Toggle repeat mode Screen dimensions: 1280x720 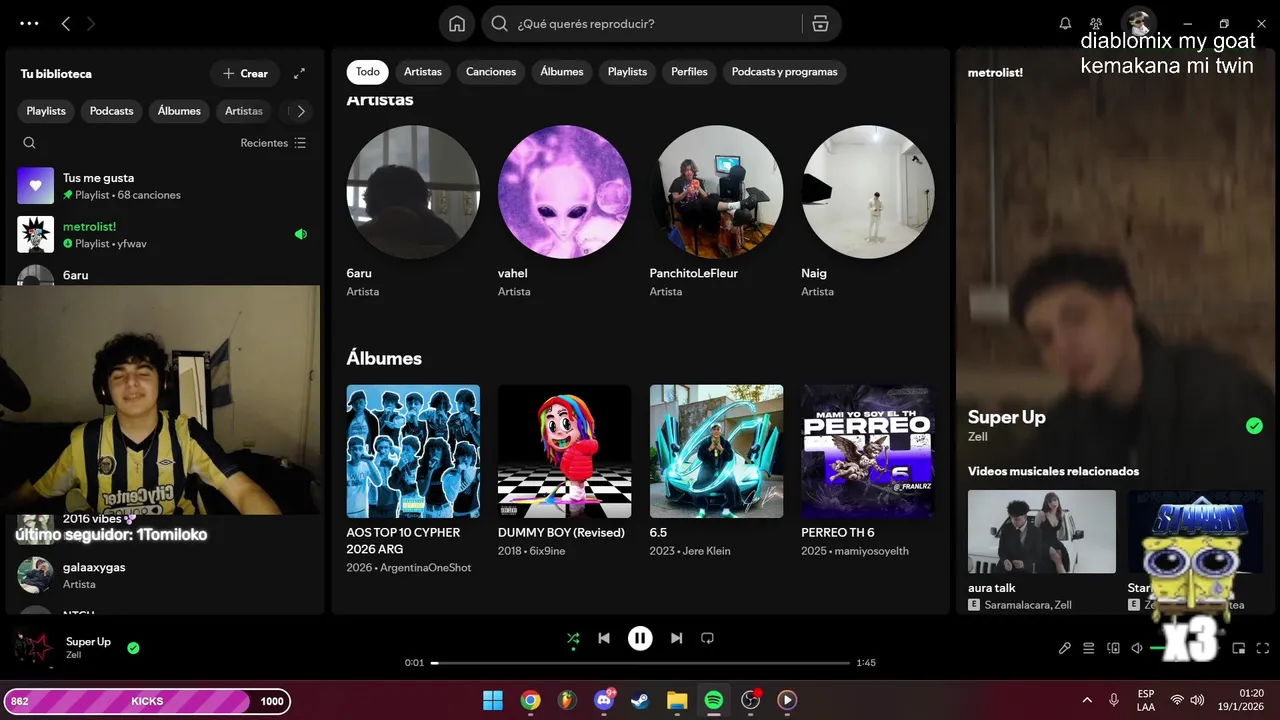708,638
